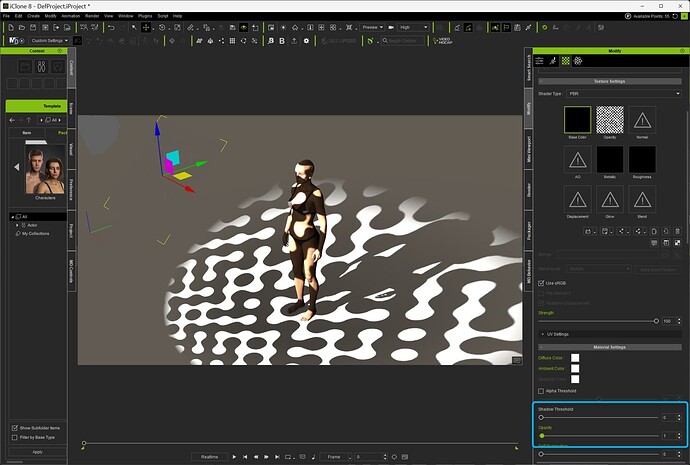Open the File menu
Image resolution: width=690 pixels, height=465 pixels.
coord(6,16)
